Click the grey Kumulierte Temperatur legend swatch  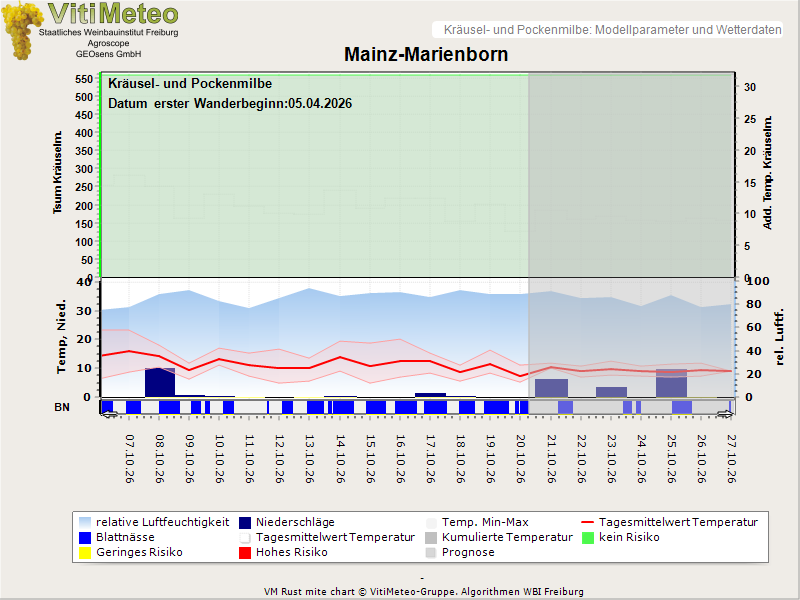pos(431,537)
